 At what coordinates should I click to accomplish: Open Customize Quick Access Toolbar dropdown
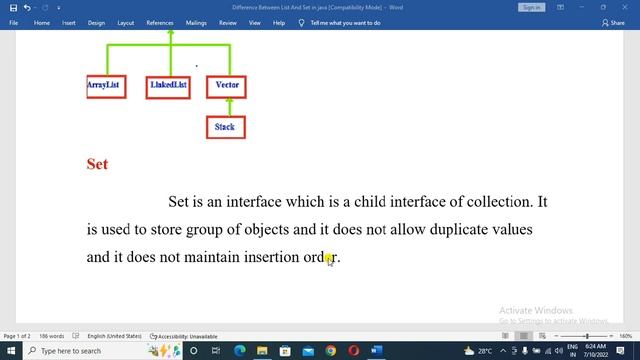point(59,8)
